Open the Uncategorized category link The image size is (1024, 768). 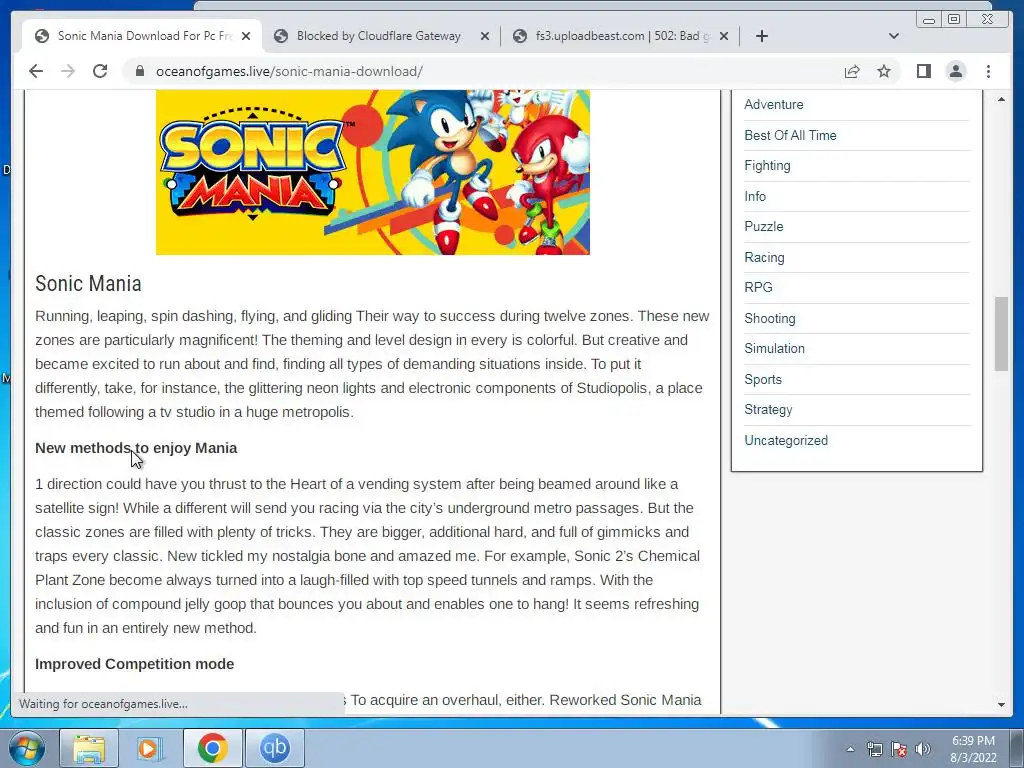click(786, 440)
